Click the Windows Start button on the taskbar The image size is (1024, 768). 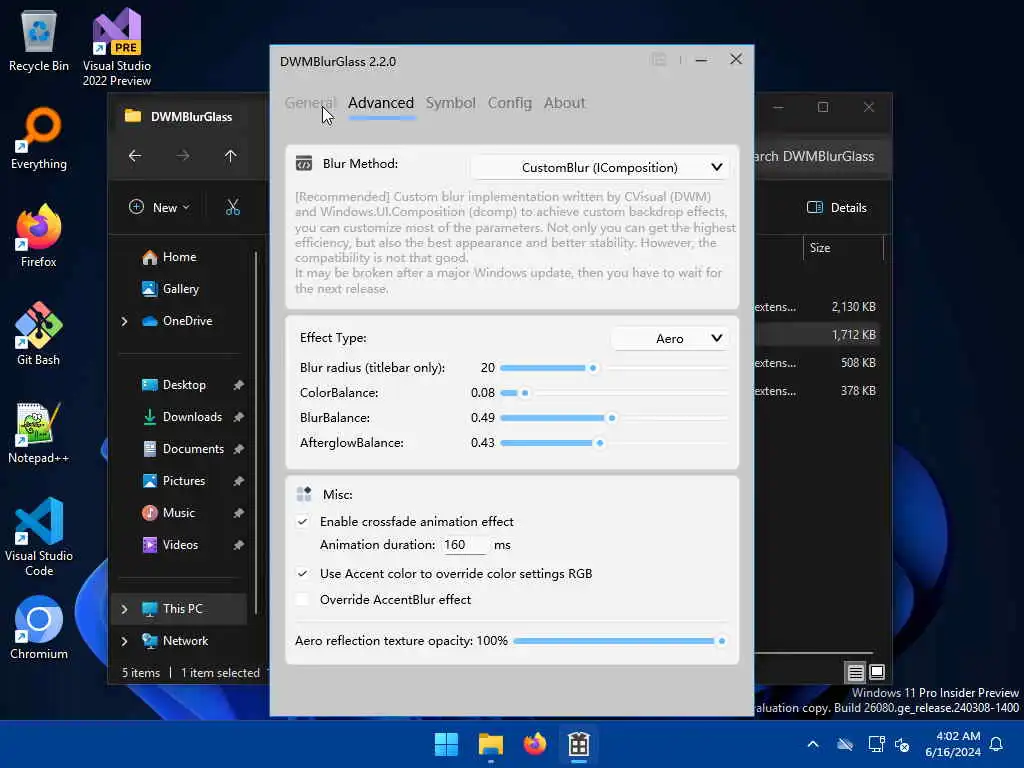point(447,744)
